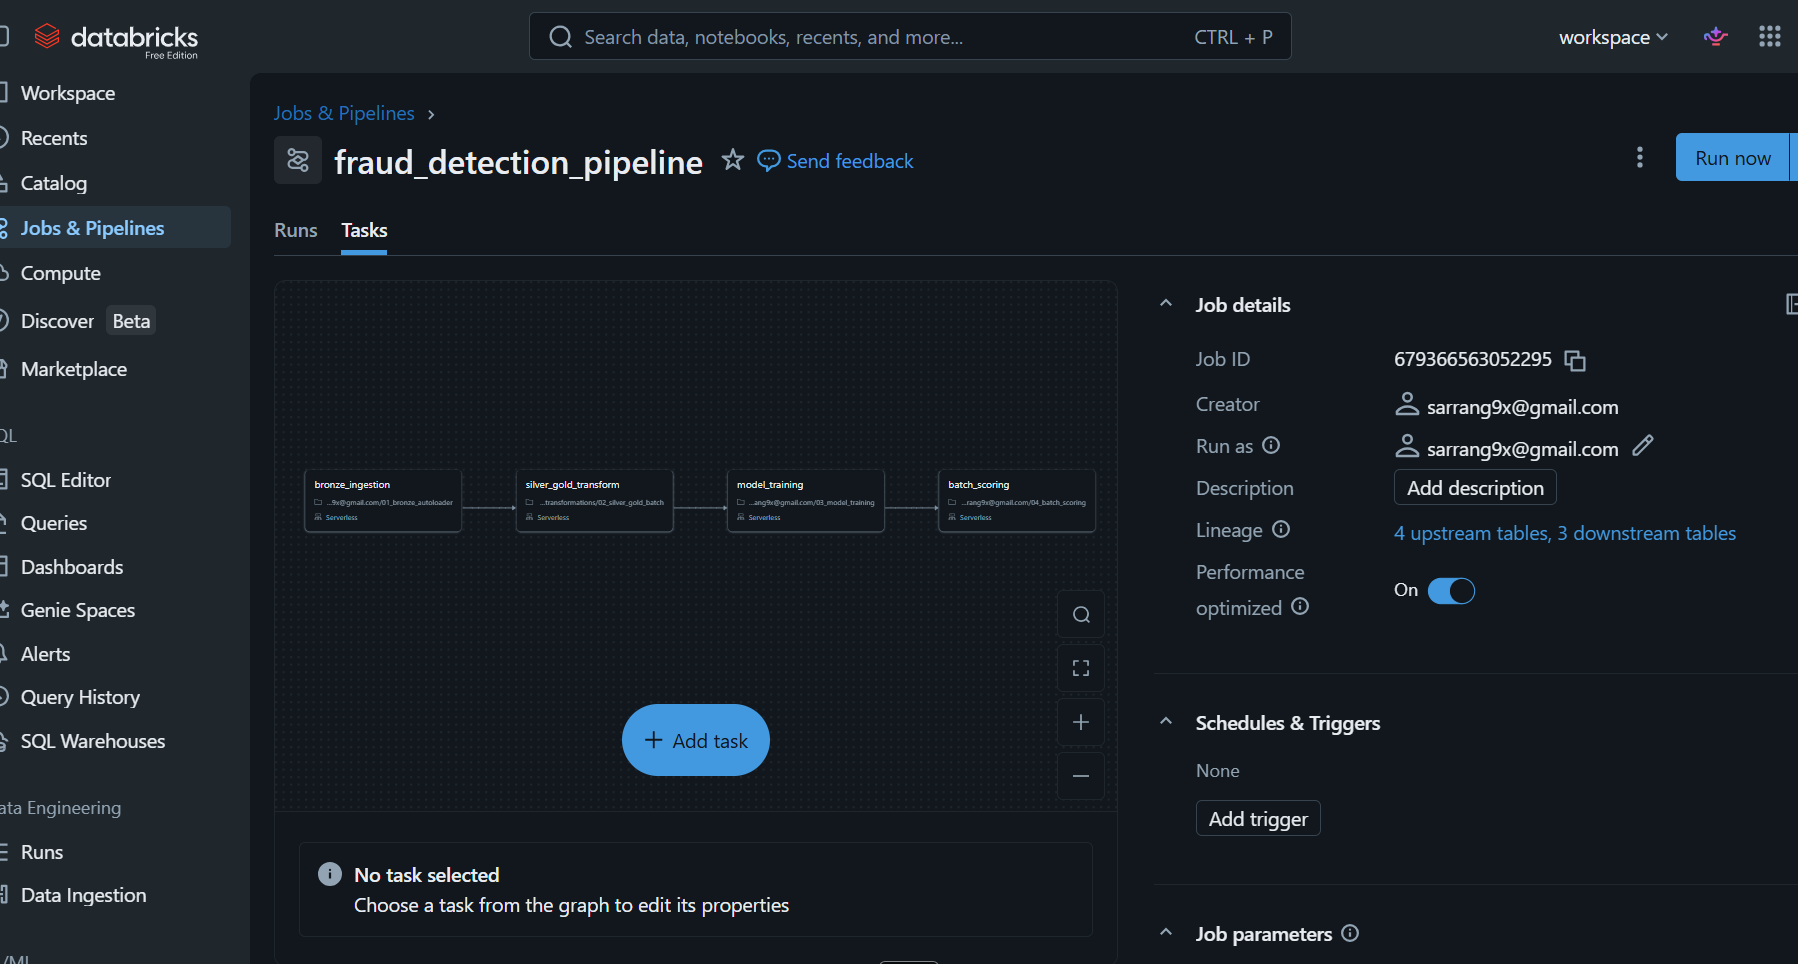This screenshot has height=964, width=1798.
Task: Click the Creator email sarrang9x@gmail.com
Action: coord(1522,407)
